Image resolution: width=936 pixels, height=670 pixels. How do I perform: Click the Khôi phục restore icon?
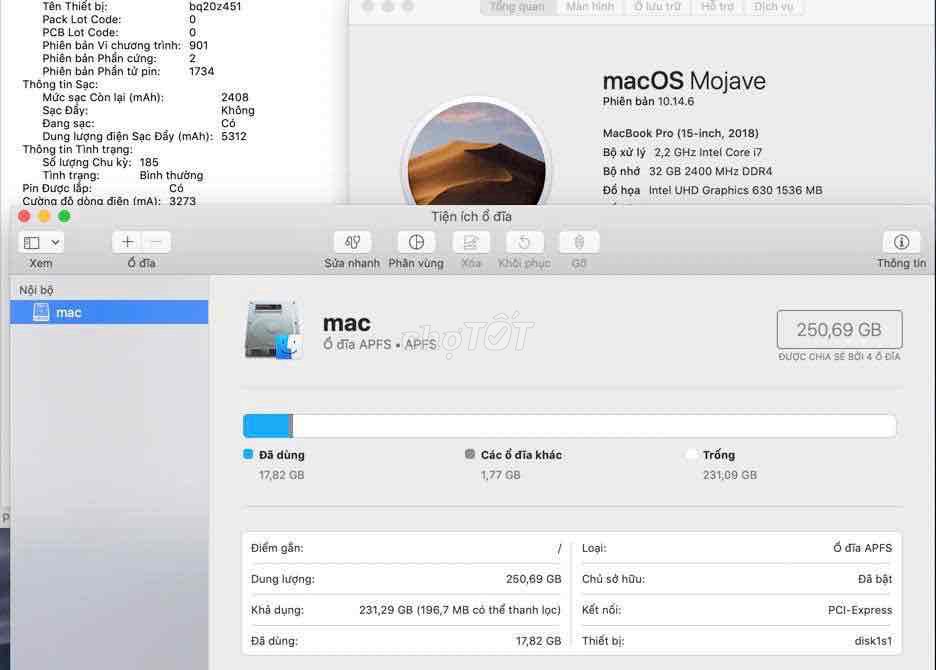(523, 243)
